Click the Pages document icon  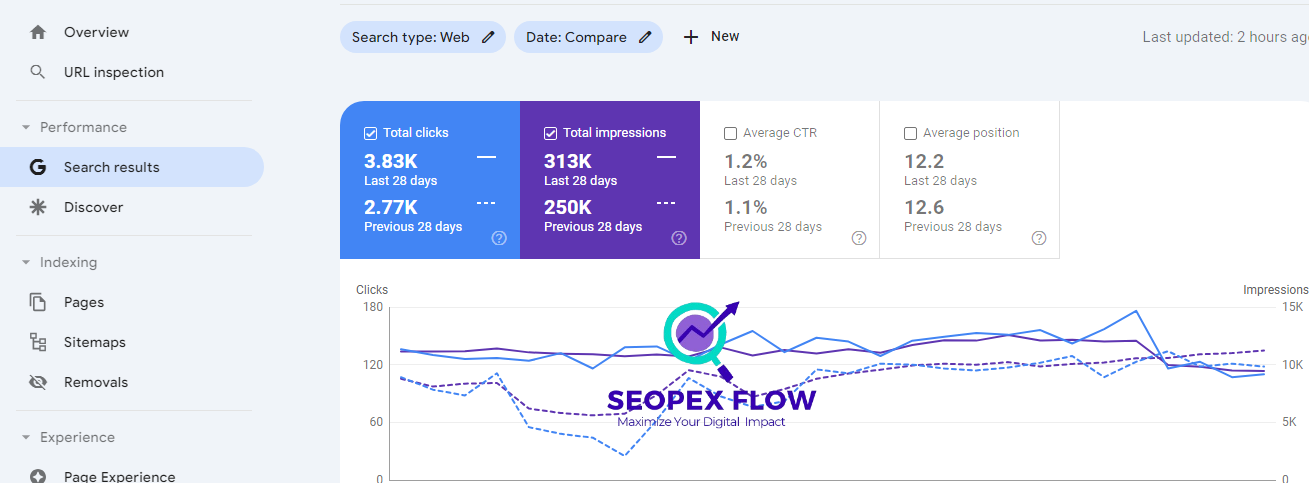click(x=38, y=302)
